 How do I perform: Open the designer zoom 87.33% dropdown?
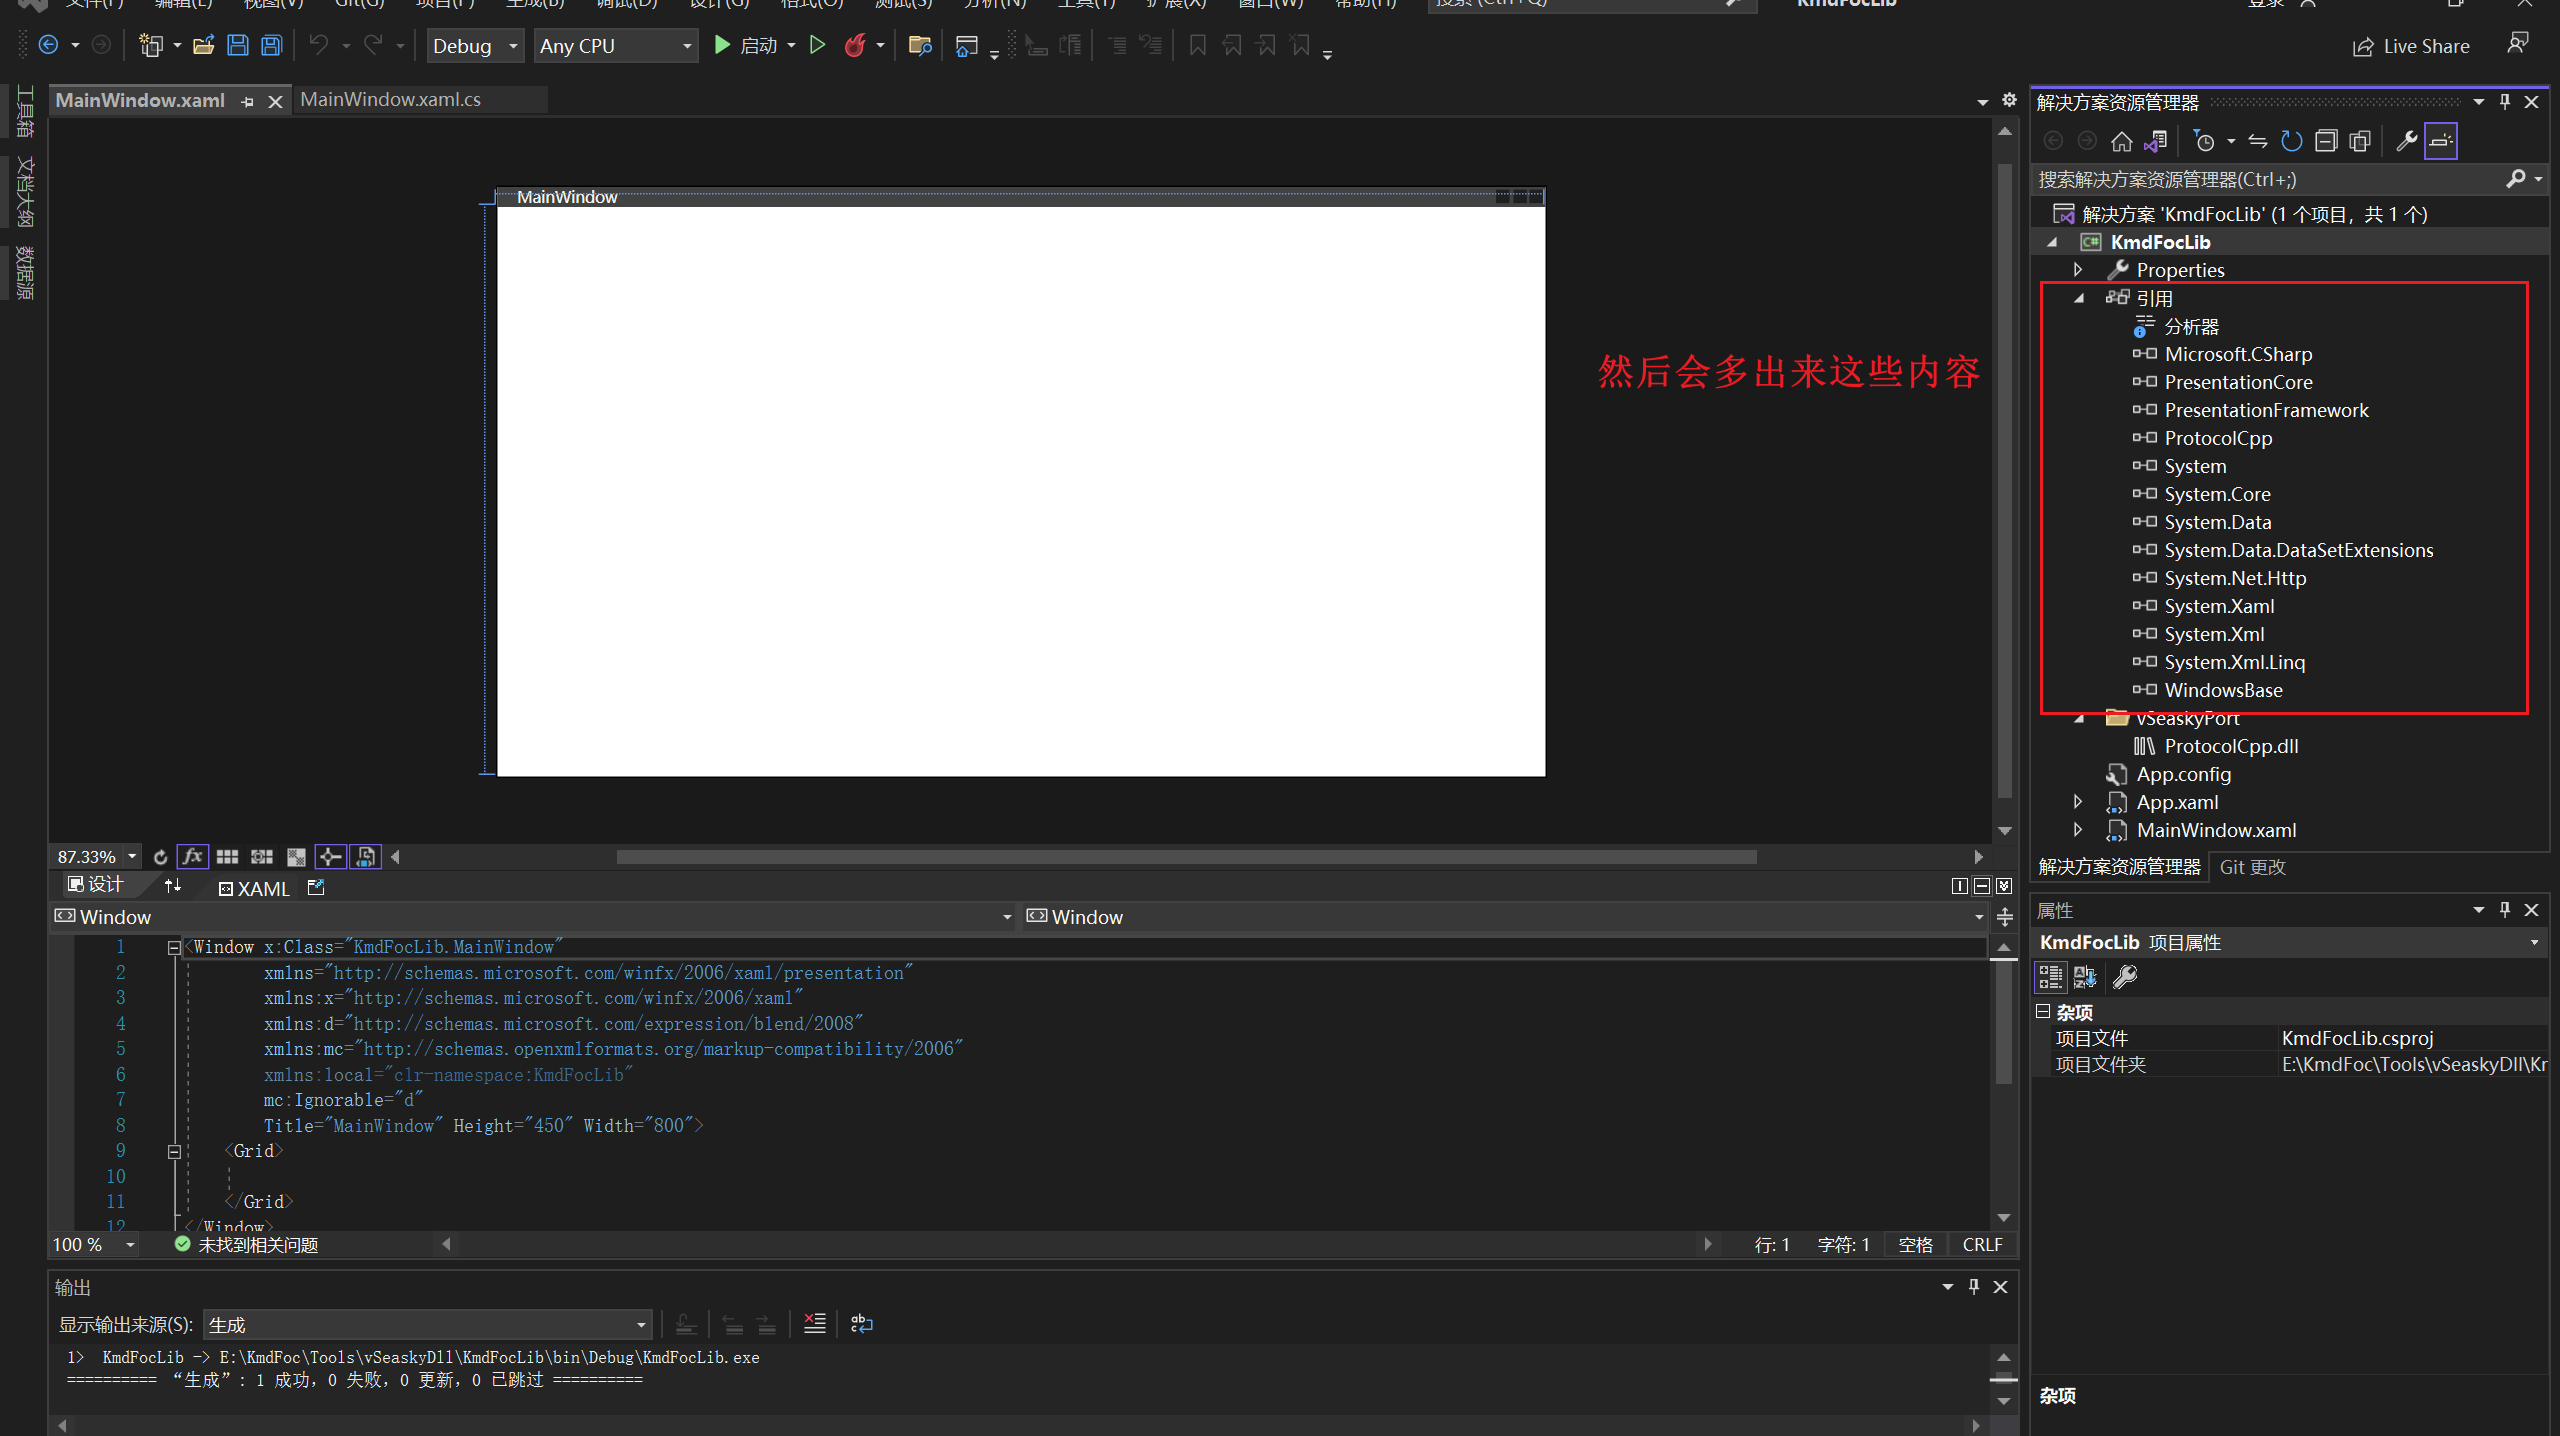tap(132, 857)
